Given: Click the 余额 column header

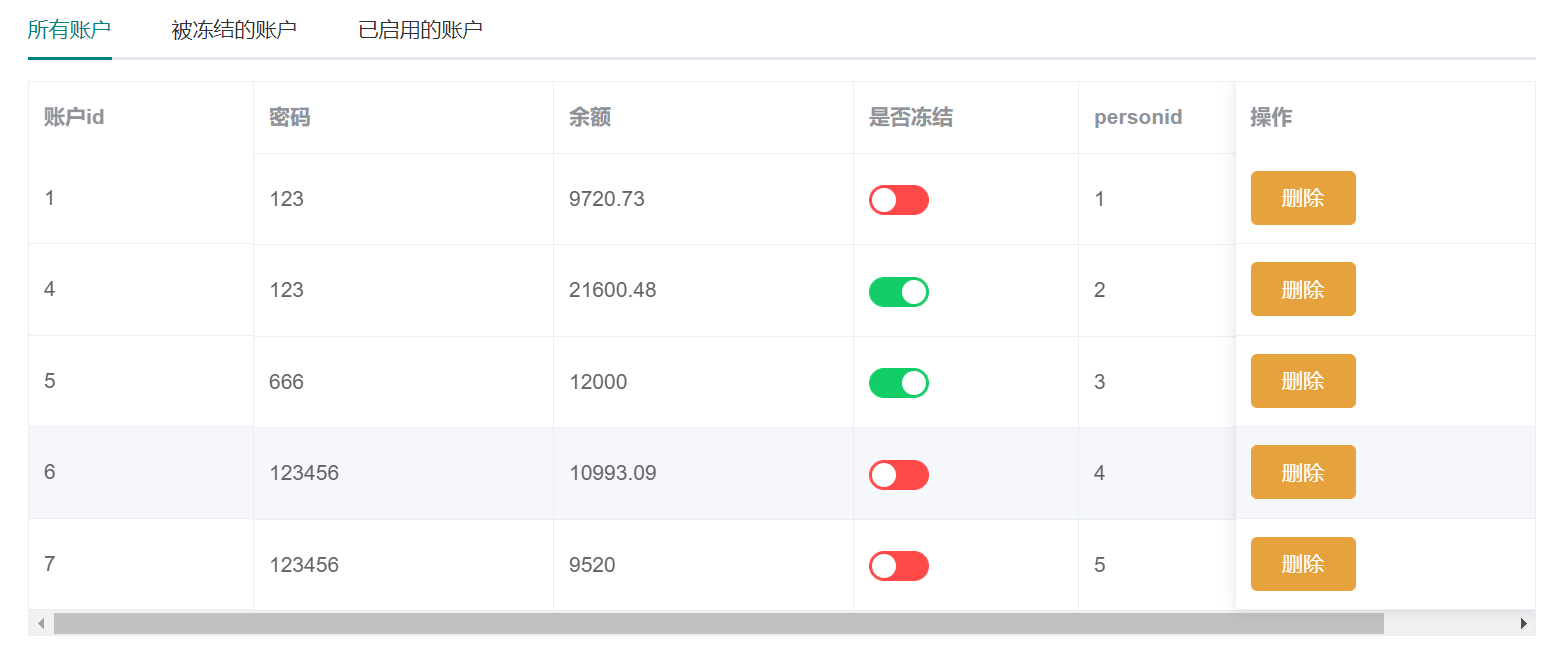Looking at the screenshot, I should [x=590, y=118].
